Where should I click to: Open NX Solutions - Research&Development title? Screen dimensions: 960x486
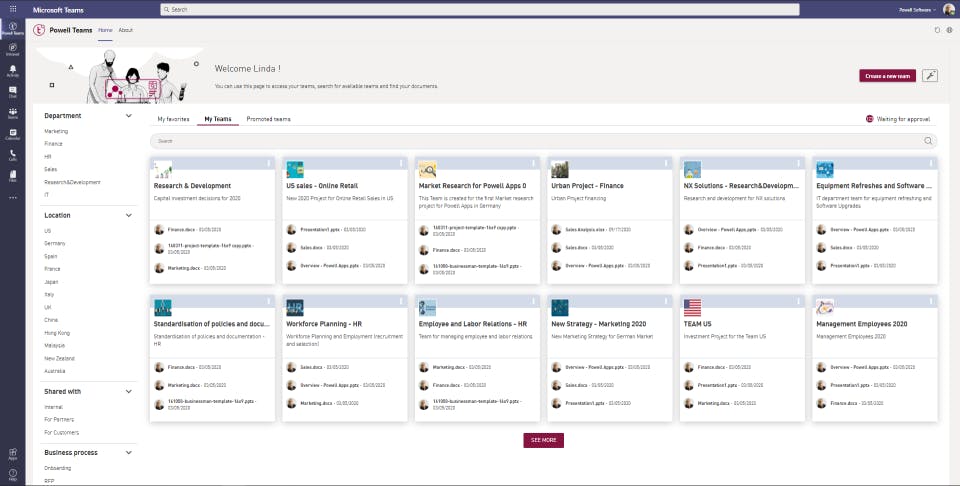tap(741, 185)
